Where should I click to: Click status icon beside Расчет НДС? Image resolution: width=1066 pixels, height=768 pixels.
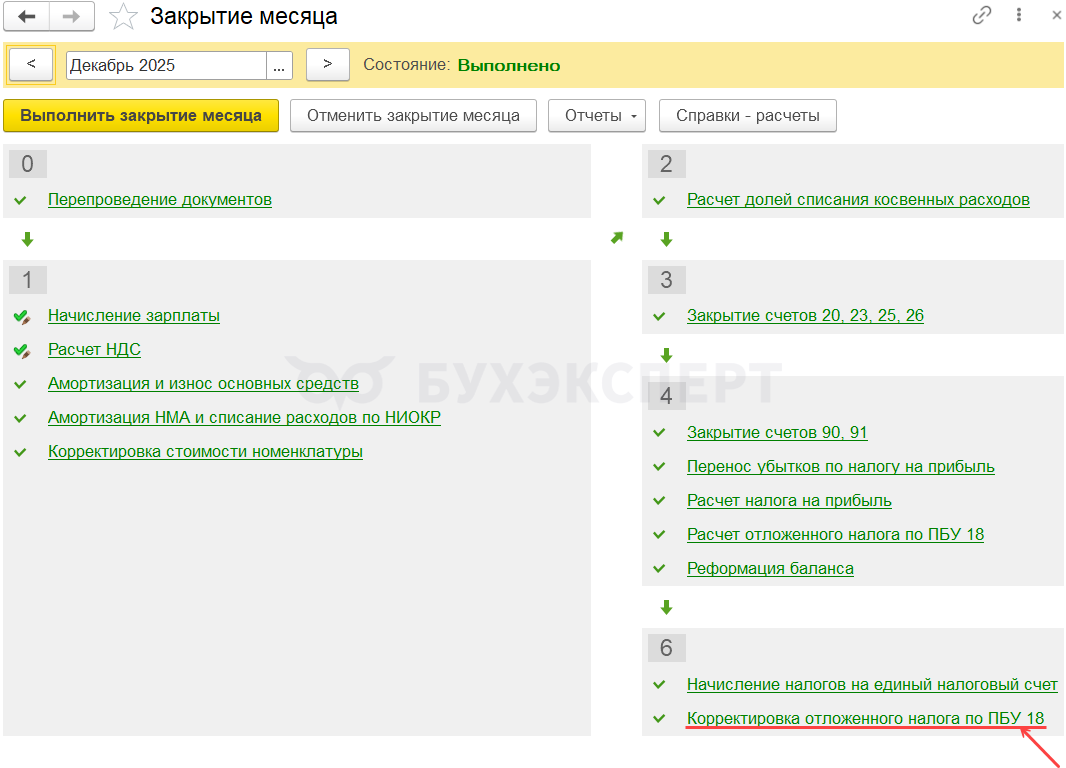21,350
